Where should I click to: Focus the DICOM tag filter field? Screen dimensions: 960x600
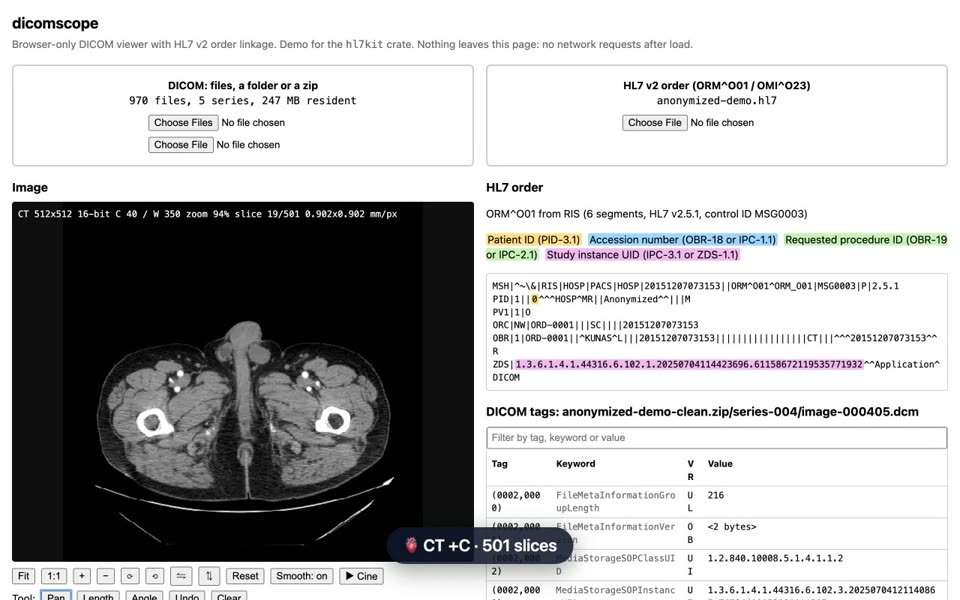click(x=716, y=438)
